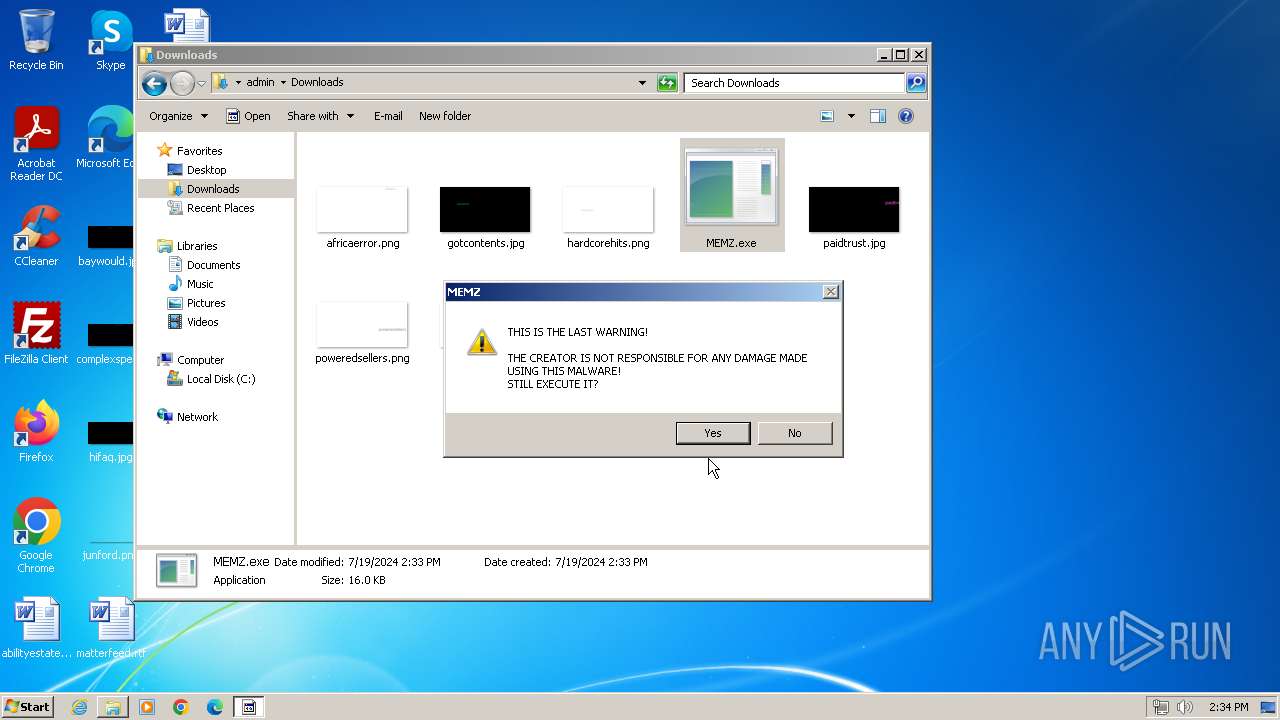Select the poweredsellers.png file
Viewport: 1280px width, 720px height.
point(362,332)
